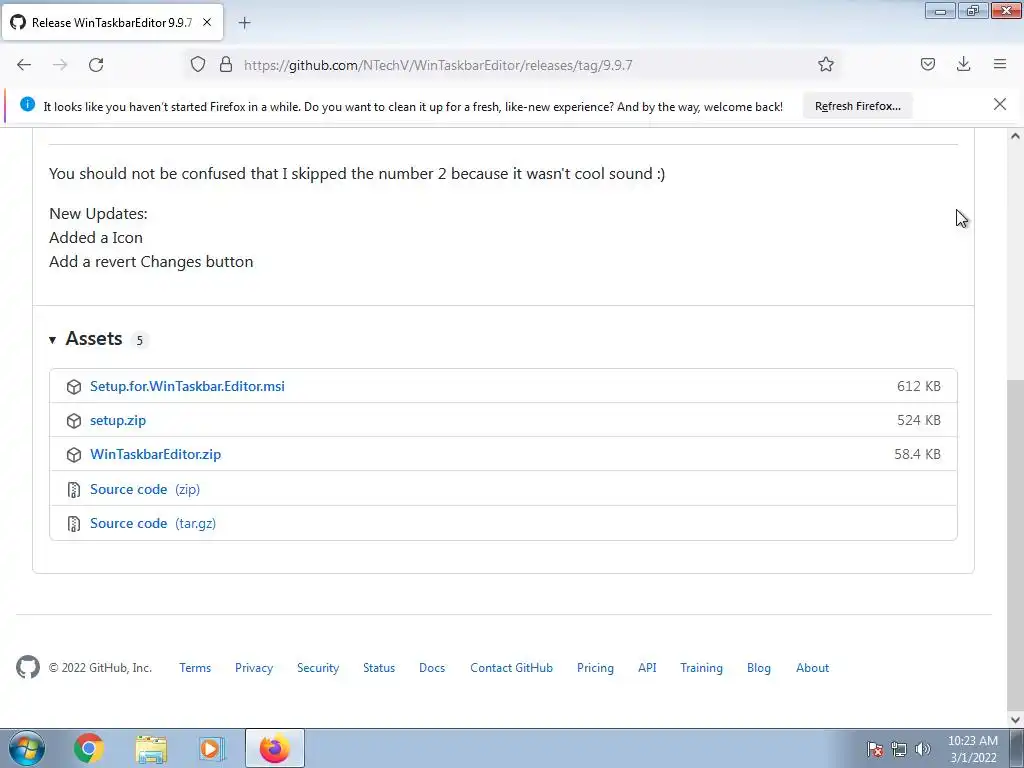Screen dimensions: 1024x768
Task: Click the forward navigation arrow
Action: click(x=60, y=65)
